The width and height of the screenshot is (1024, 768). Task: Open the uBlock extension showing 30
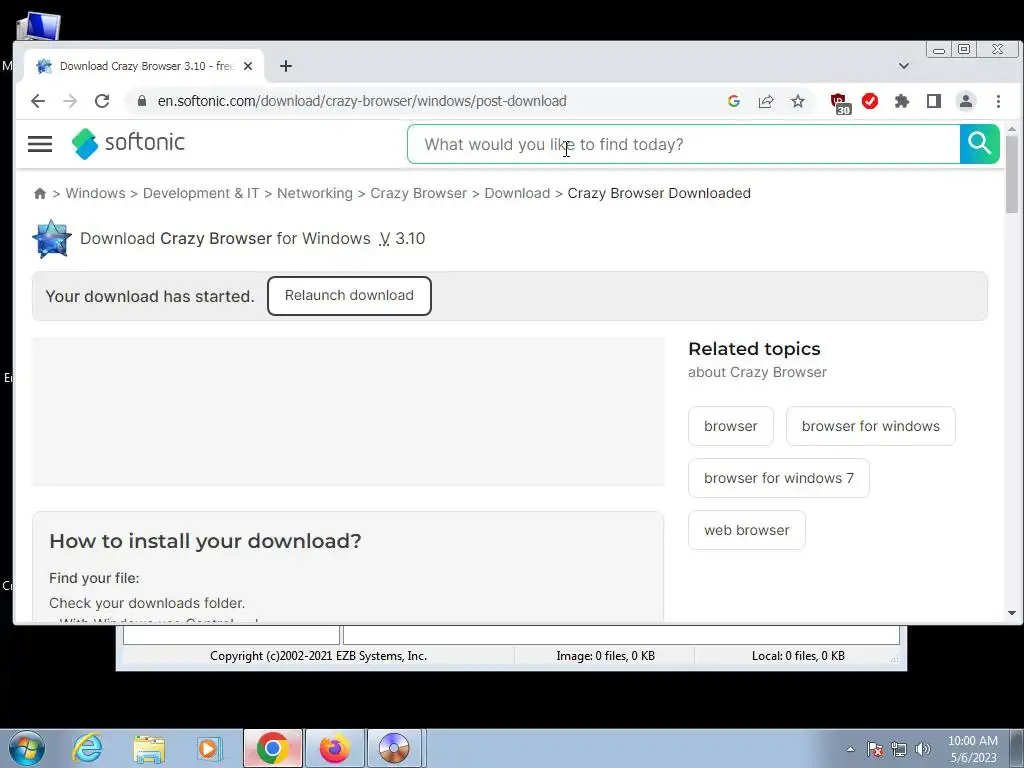point(839,103)
